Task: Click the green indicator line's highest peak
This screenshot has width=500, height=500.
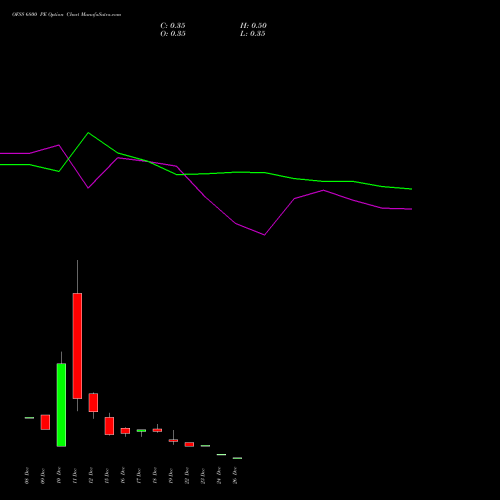Action: 88,133
